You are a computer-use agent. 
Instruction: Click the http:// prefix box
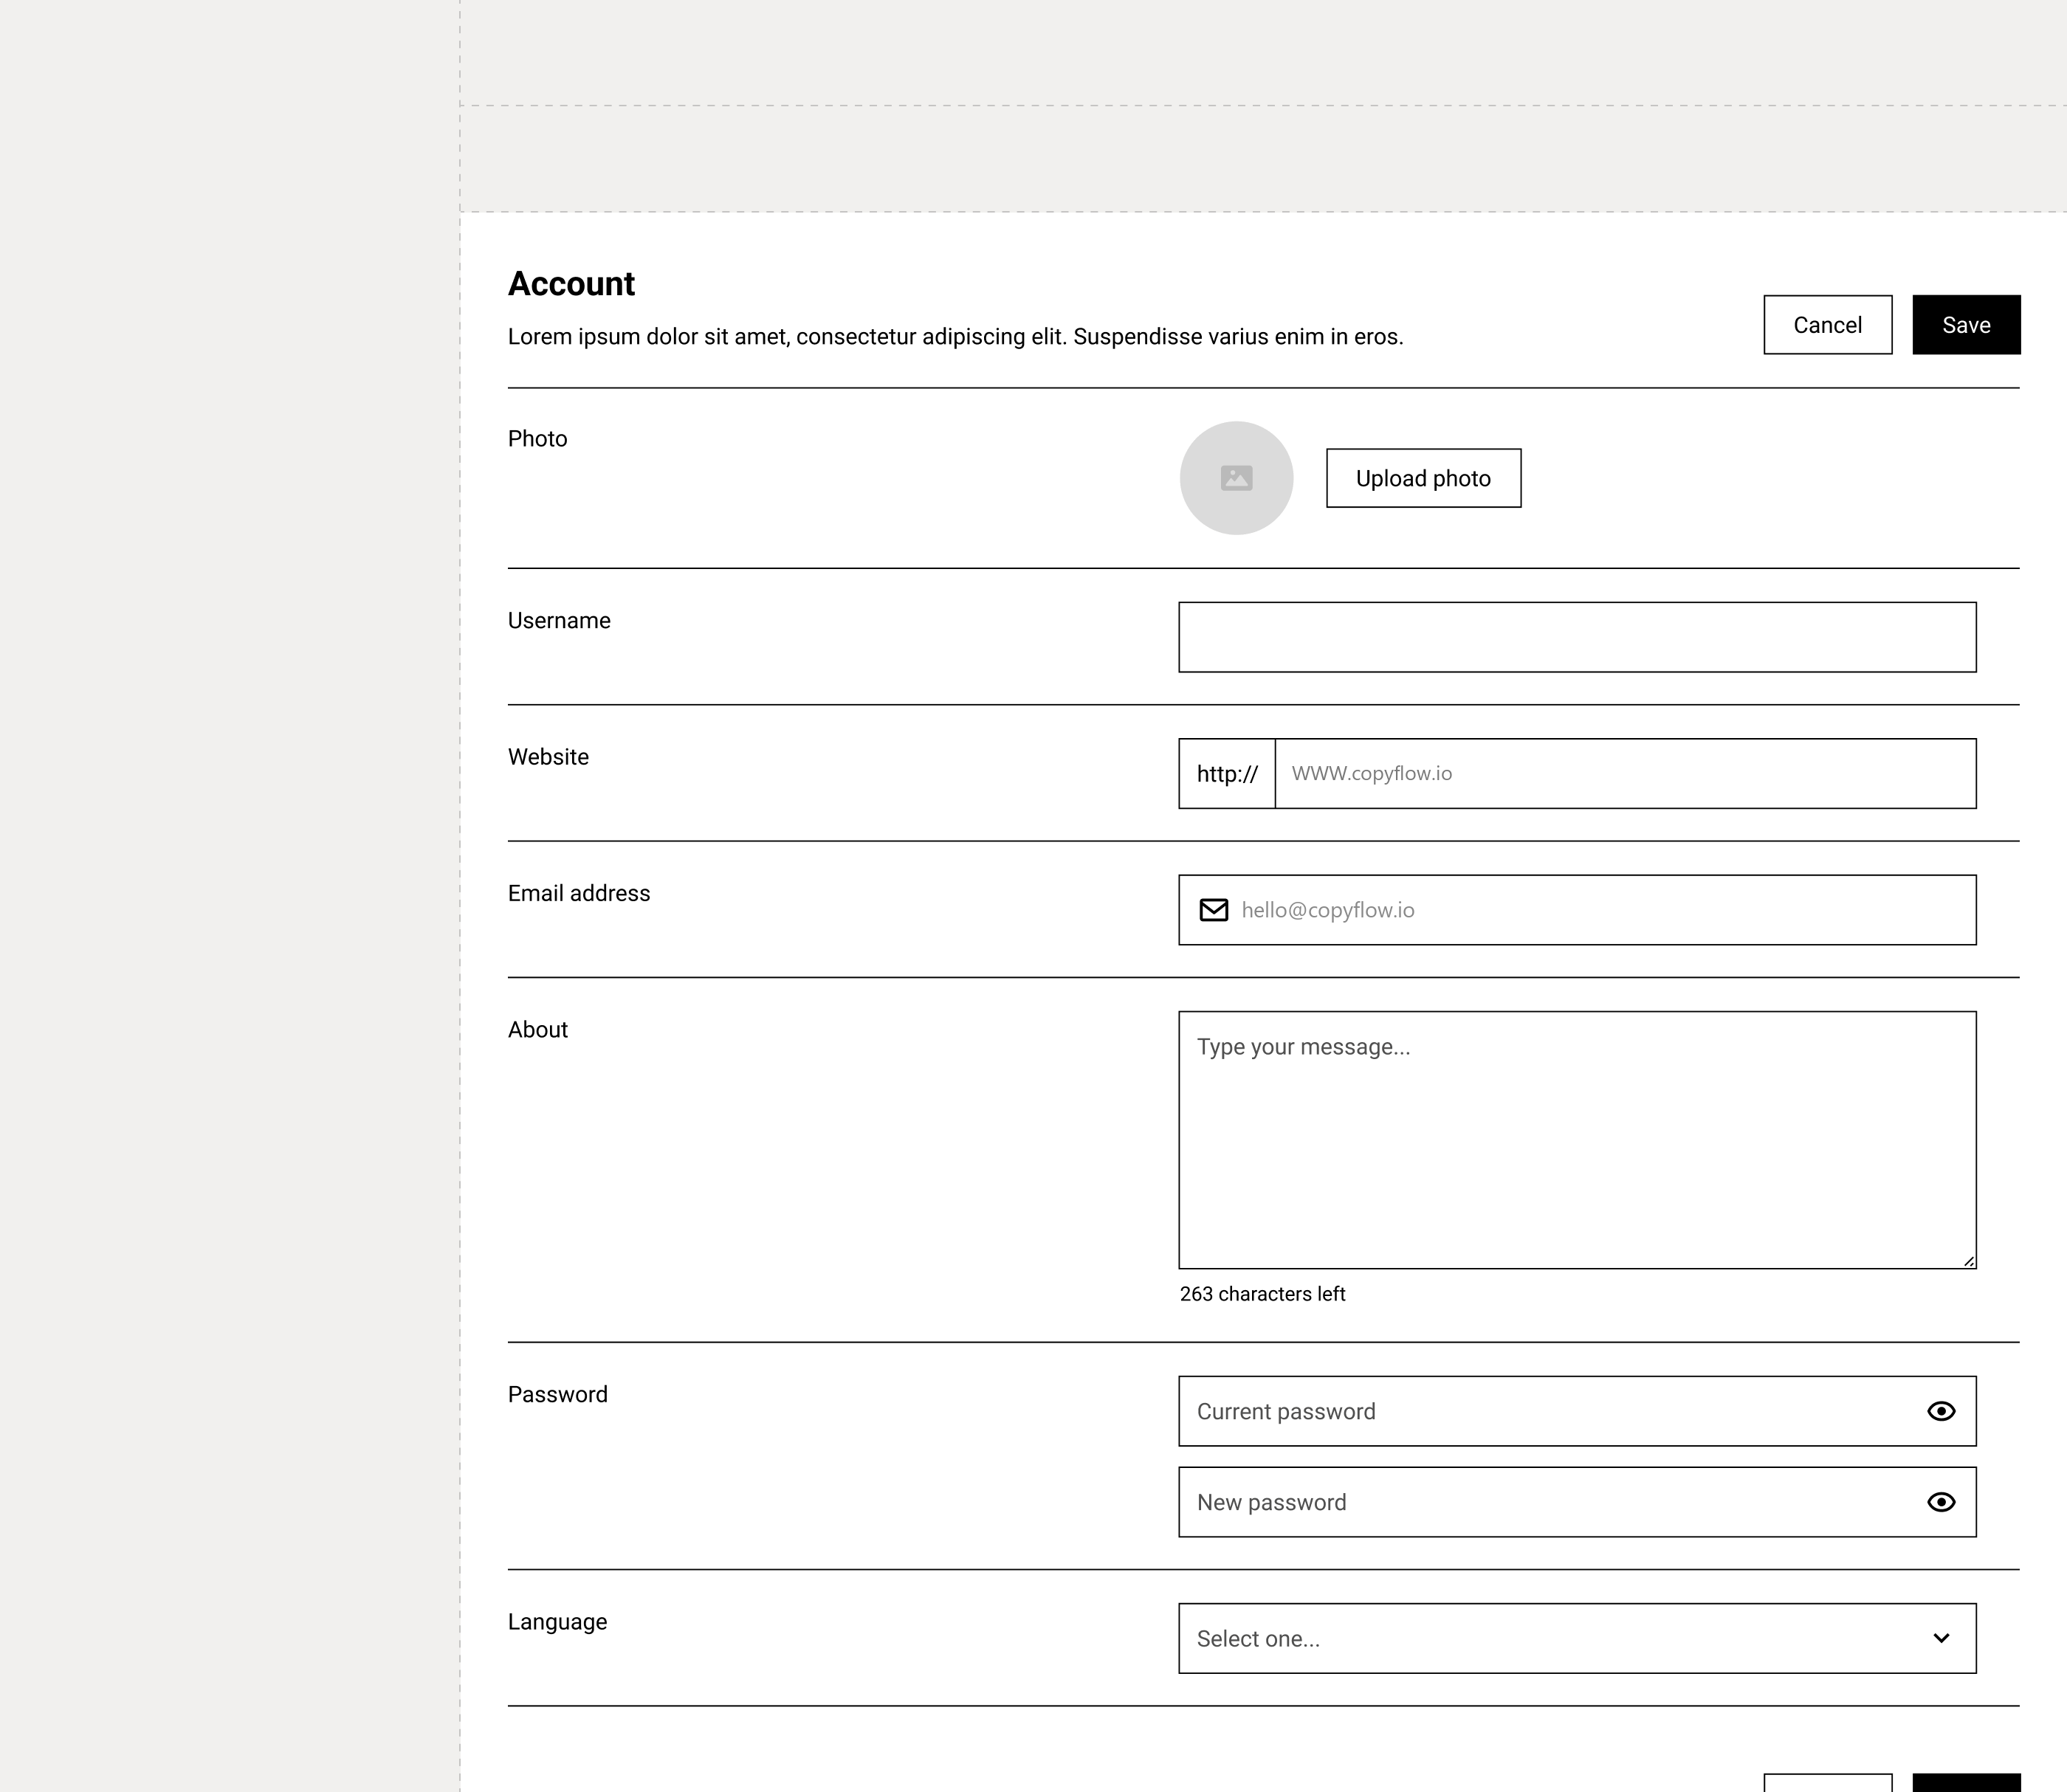click(x=1227, y=773)
